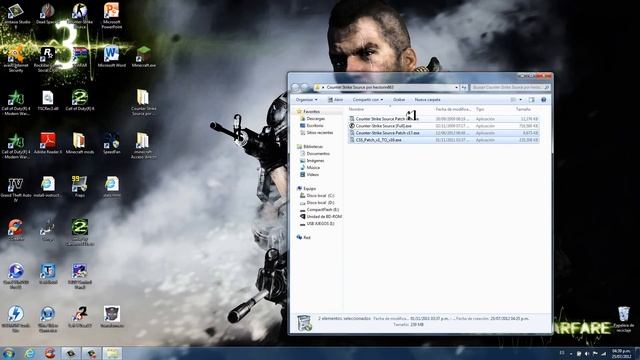640x360 pixels.
Task: Launch Fraps from the desktop
Action: pos(80,187)
